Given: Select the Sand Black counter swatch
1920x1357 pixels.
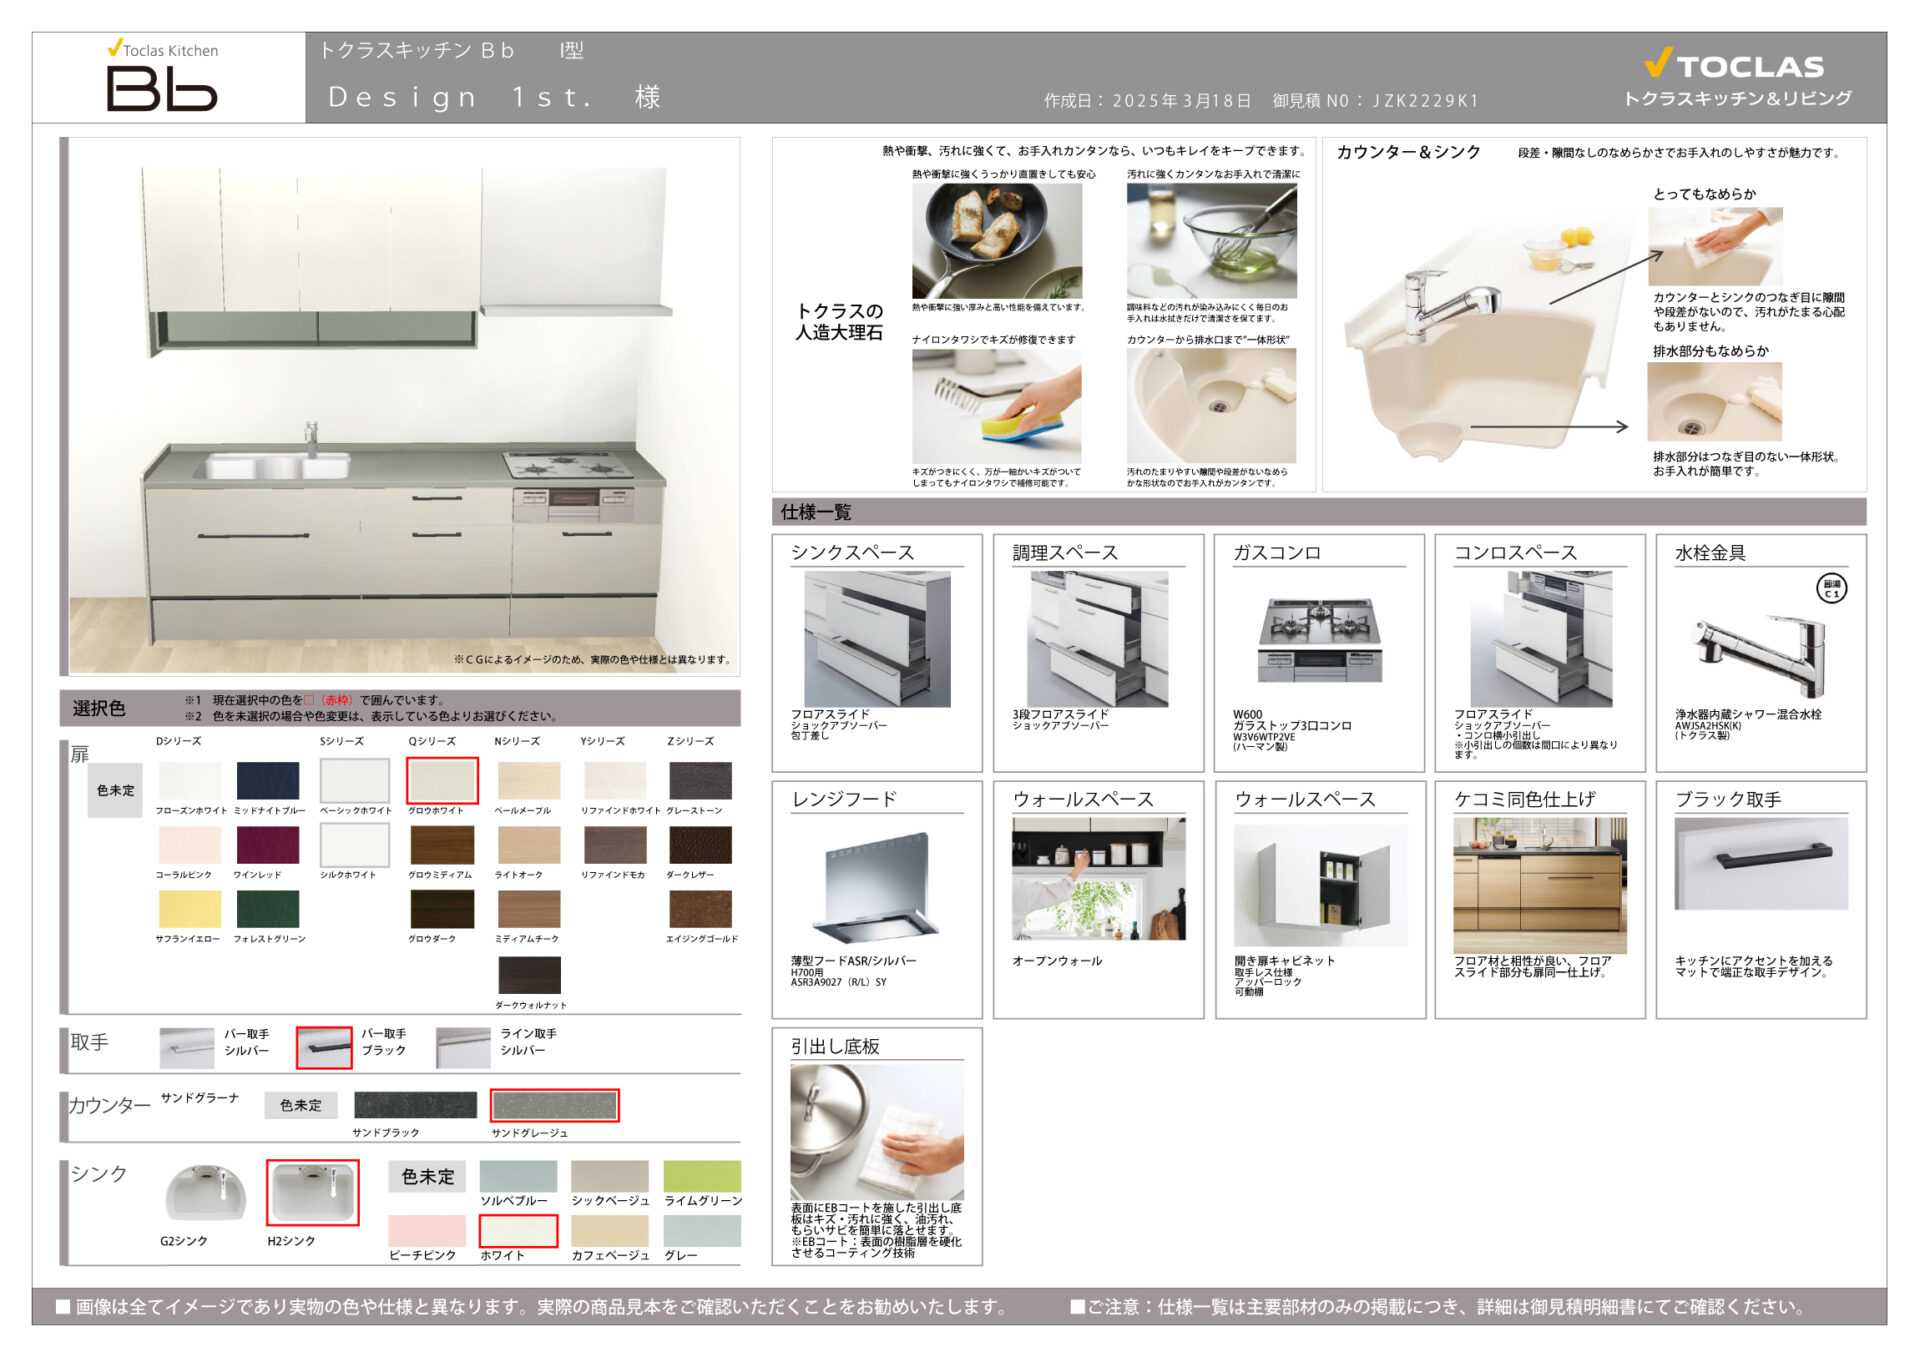Looking at the screenshot, I should (x=415, y=1105).
